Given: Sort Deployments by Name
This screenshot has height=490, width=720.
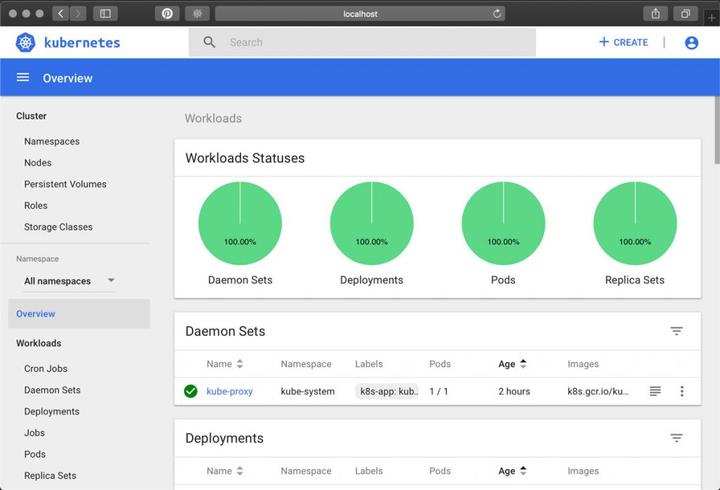Looking at the screenshot, I should point(225,471).
